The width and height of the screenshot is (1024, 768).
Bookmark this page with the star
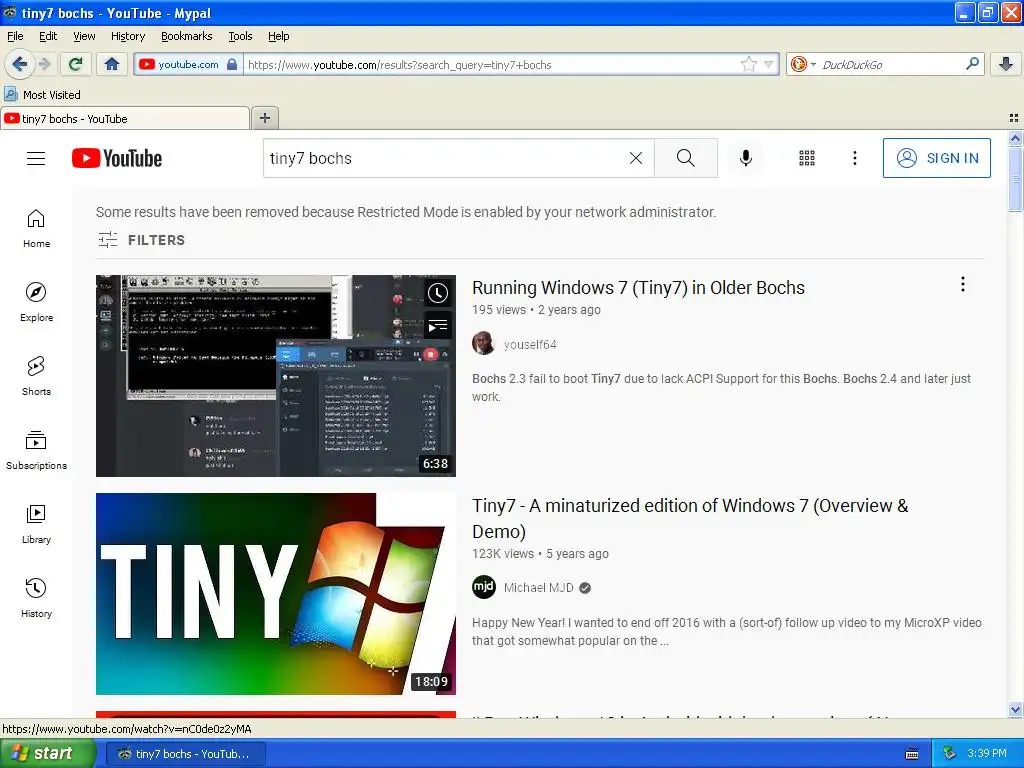748,64
